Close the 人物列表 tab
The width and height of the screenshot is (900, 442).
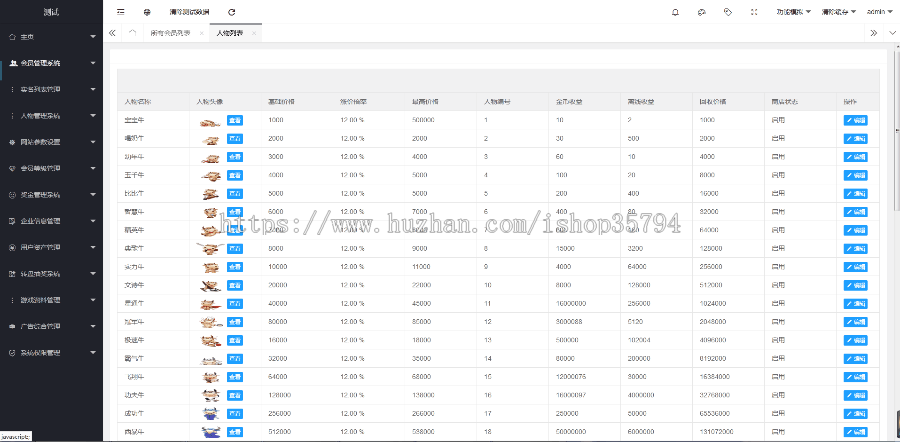254,33
